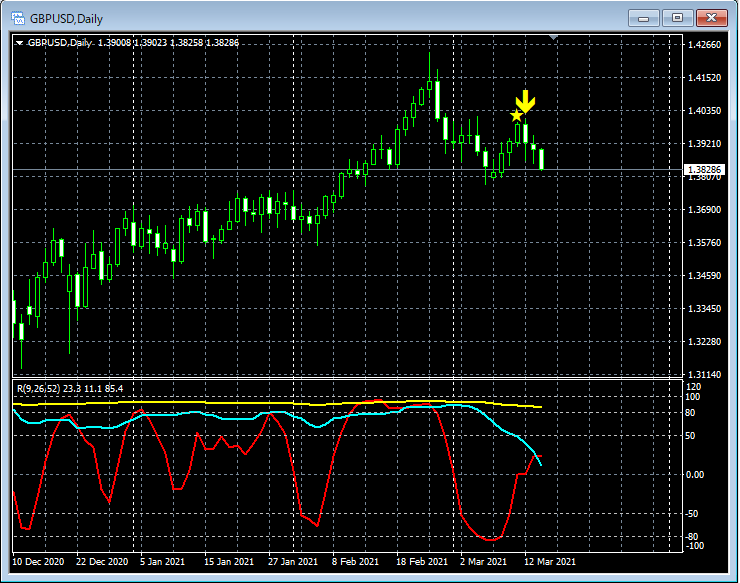This screenshot has height=583, width=740.
Task: Click the 1.34590 price scale label
Action: (x=704, y=276)
